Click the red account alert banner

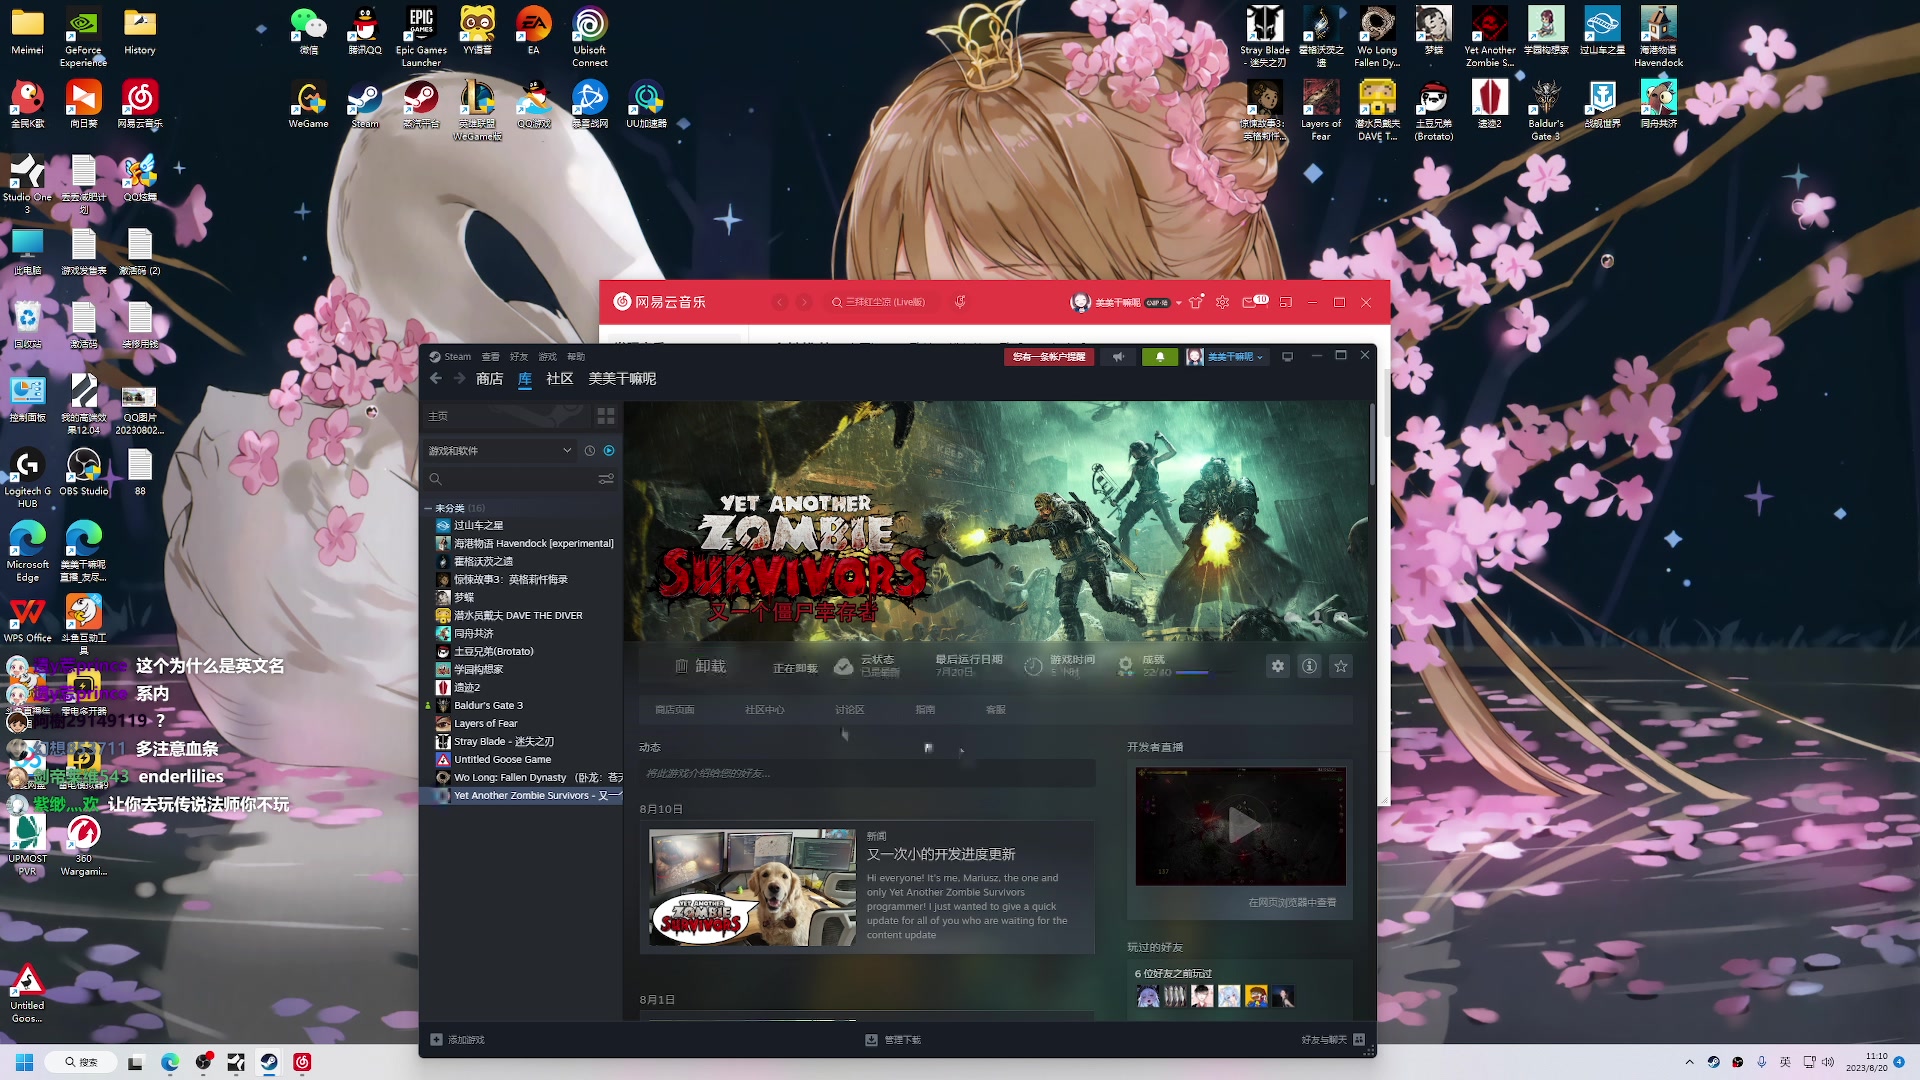(1049, 357)
